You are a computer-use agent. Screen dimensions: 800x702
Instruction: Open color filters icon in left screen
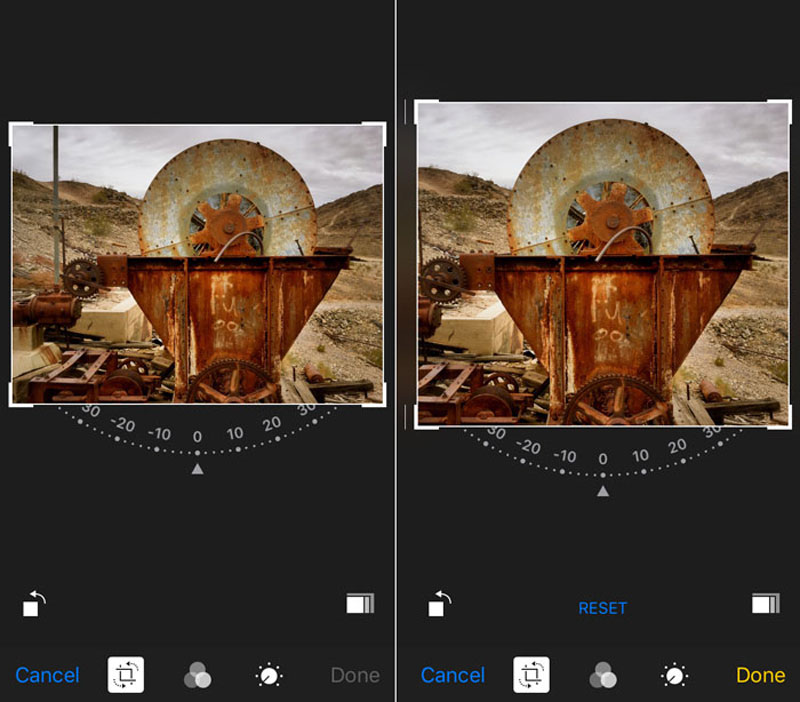[x=197, y=675]
